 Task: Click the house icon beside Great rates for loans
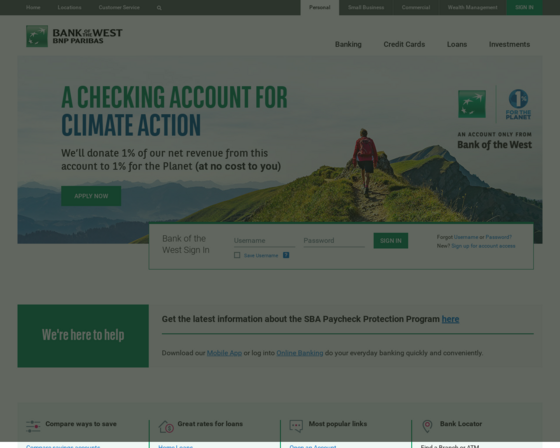click(x=166, y=426)
